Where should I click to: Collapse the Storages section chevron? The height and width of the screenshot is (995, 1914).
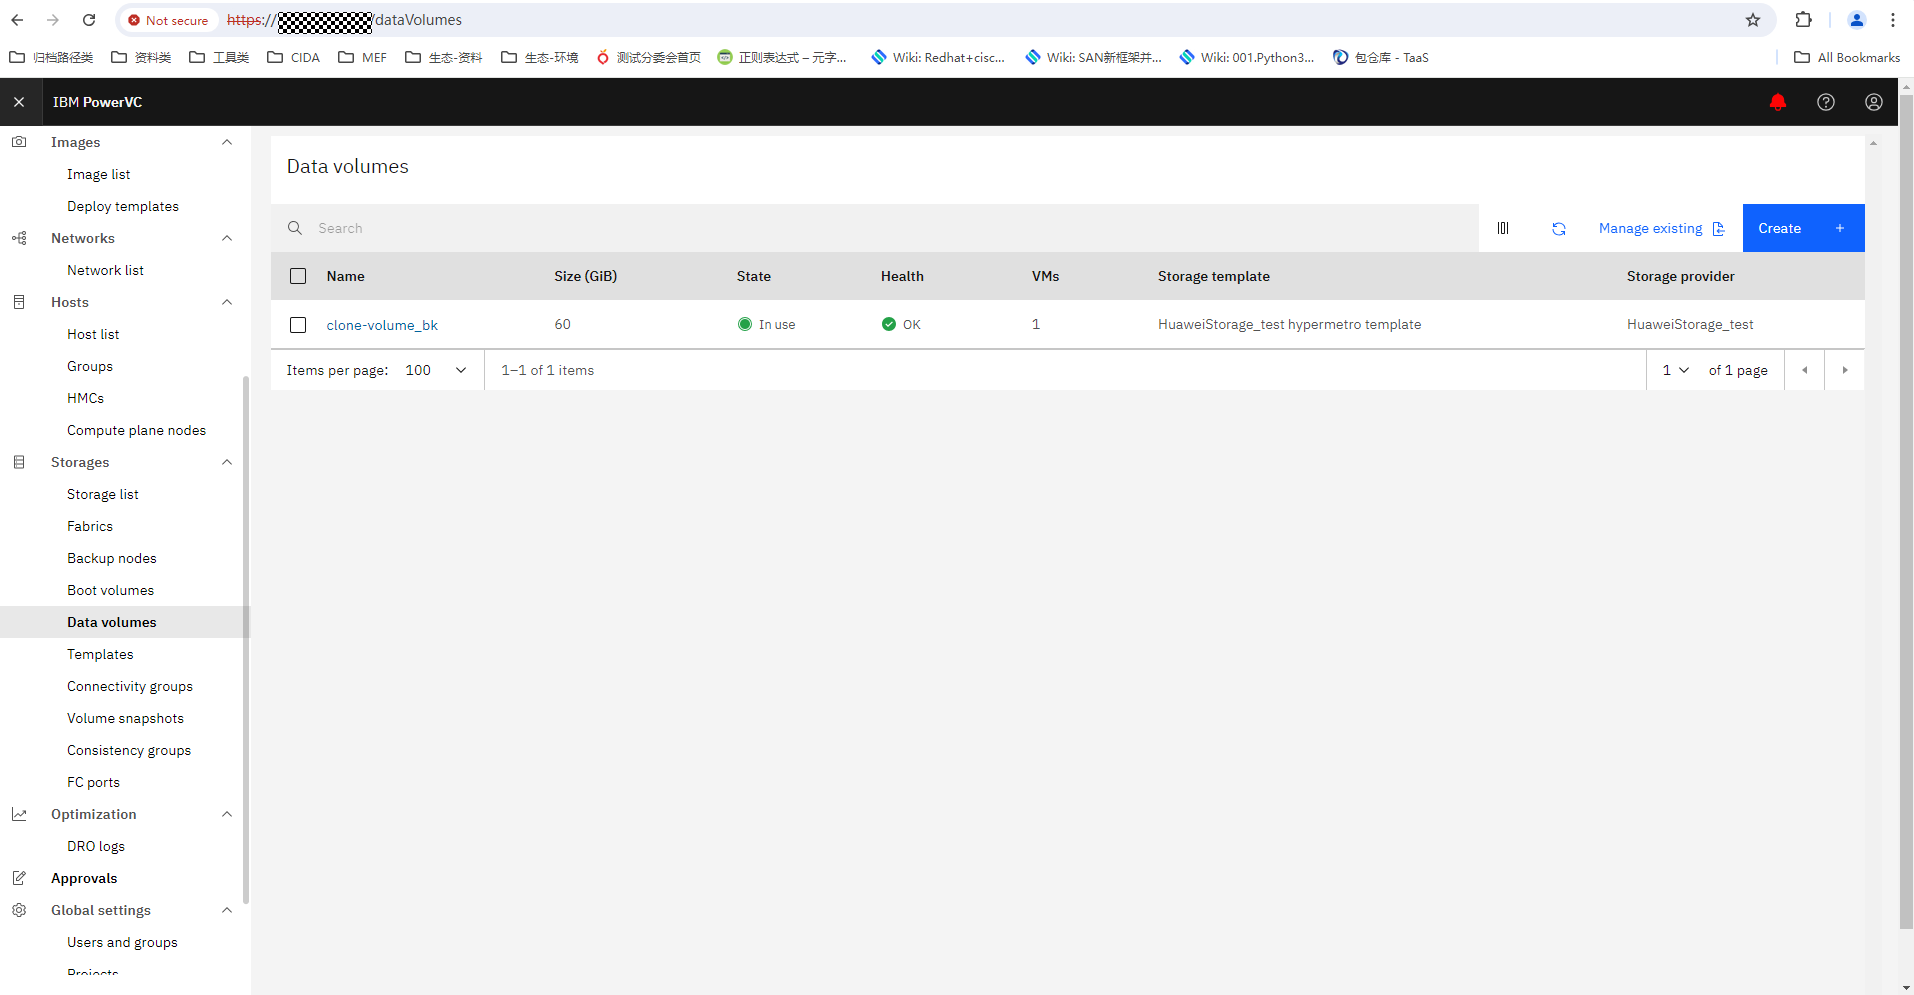227,462
